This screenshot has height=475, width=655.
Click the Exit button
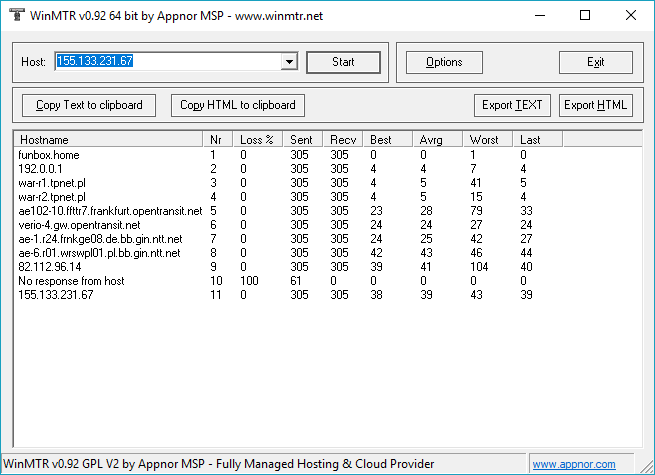pyautogui.click(x=595, y=62)
